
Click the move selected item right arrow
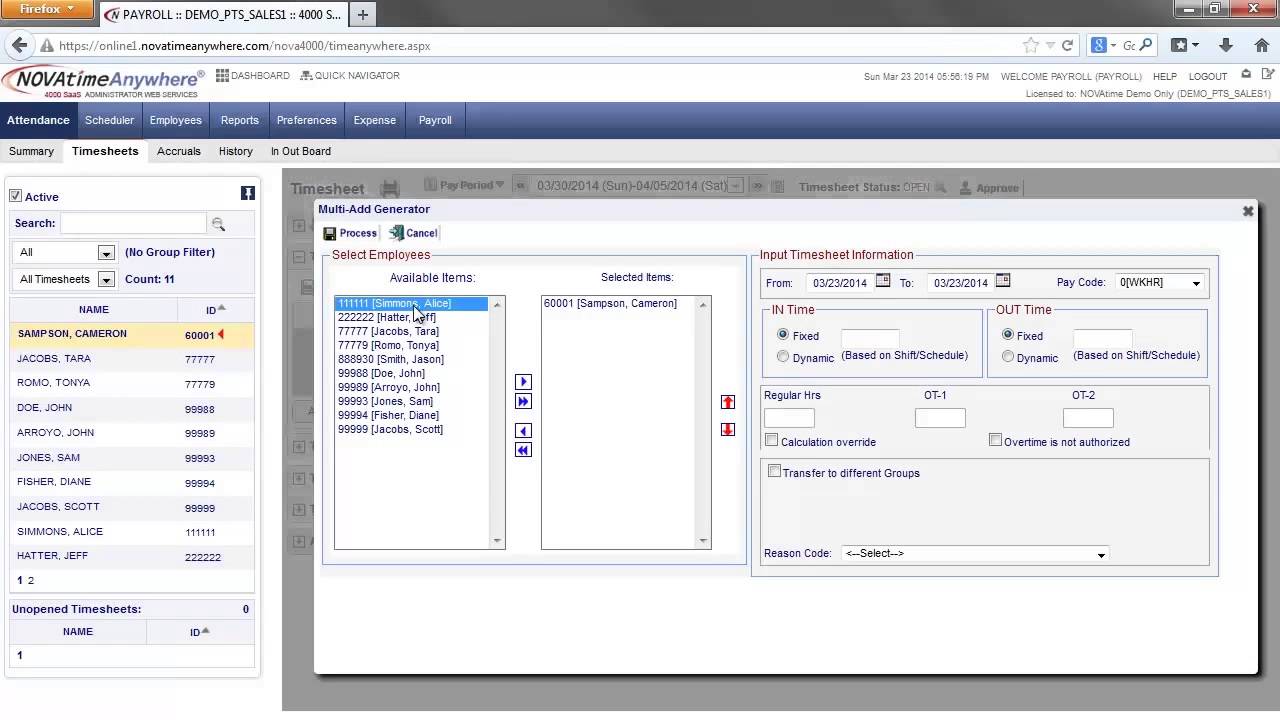click(523, 382)
